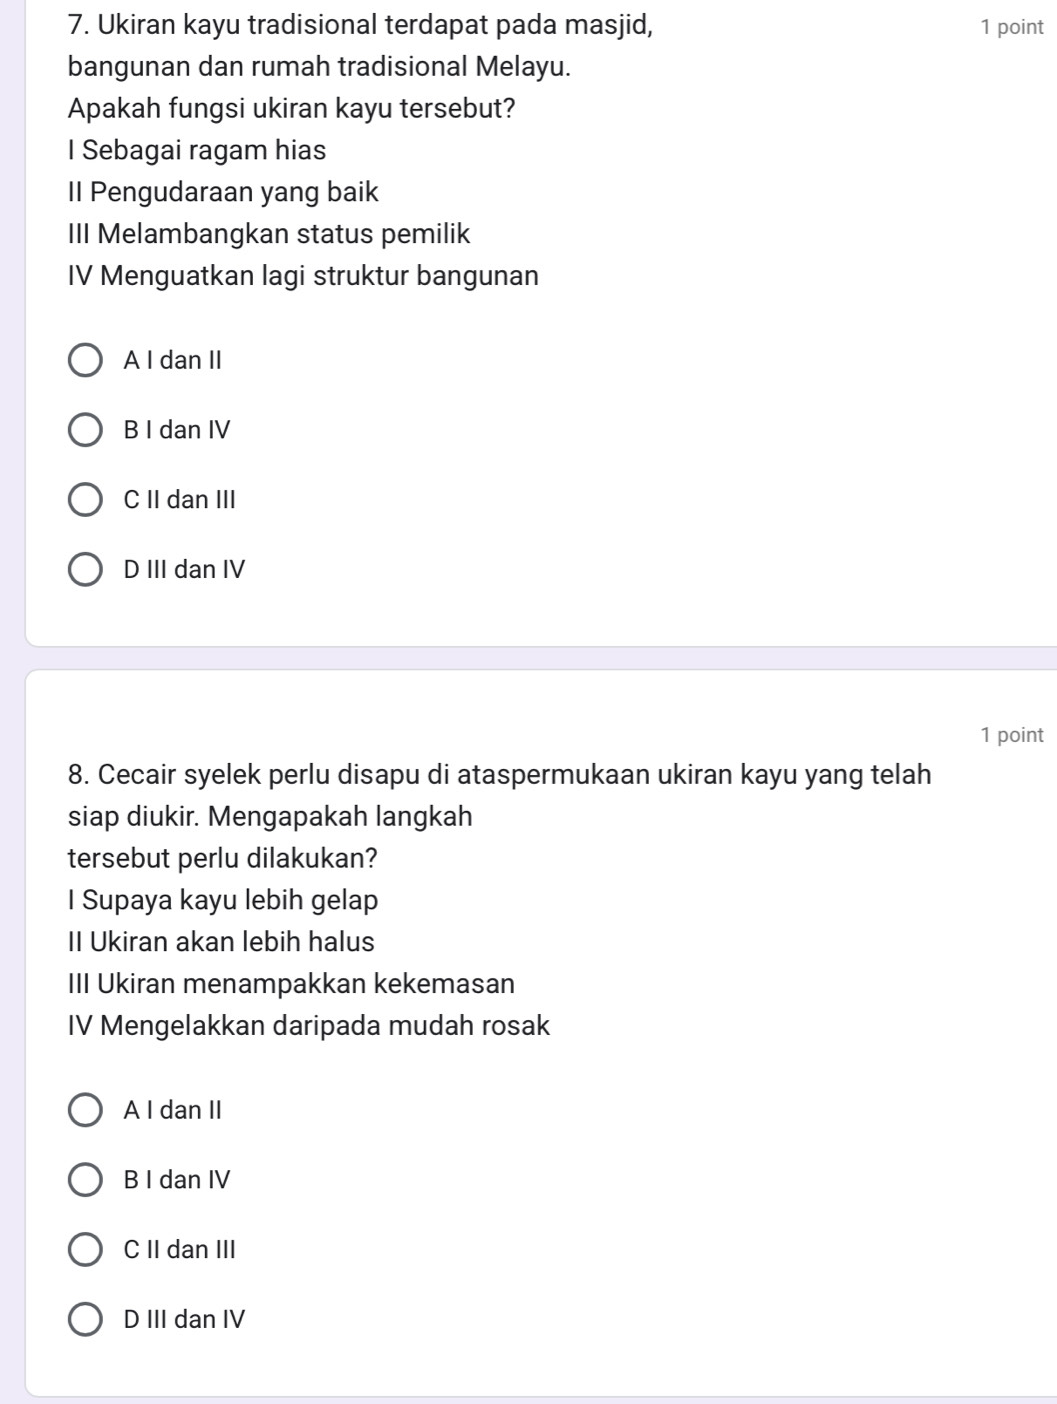Select option B radio button for question 7
The image size is (1057, 1404).
point(85,431)
